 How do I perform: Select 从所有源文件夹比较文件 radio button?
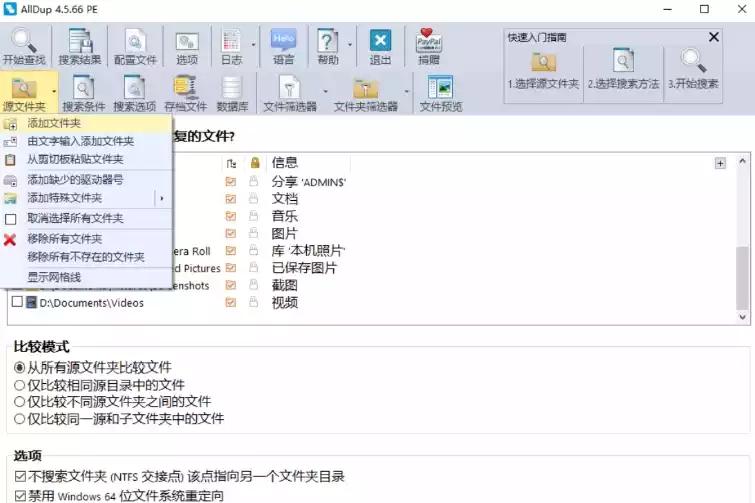(19, 368)
